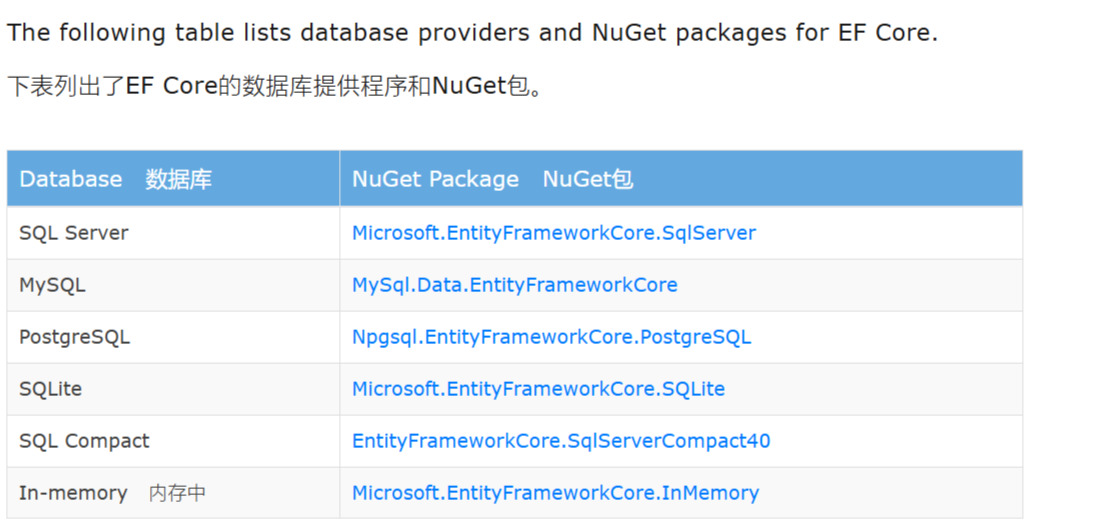Click the Microsoft.EntityFrameworkCore.SQLite link
The height and width of the screenshot is (529, 1104).
tap(538, 389)
